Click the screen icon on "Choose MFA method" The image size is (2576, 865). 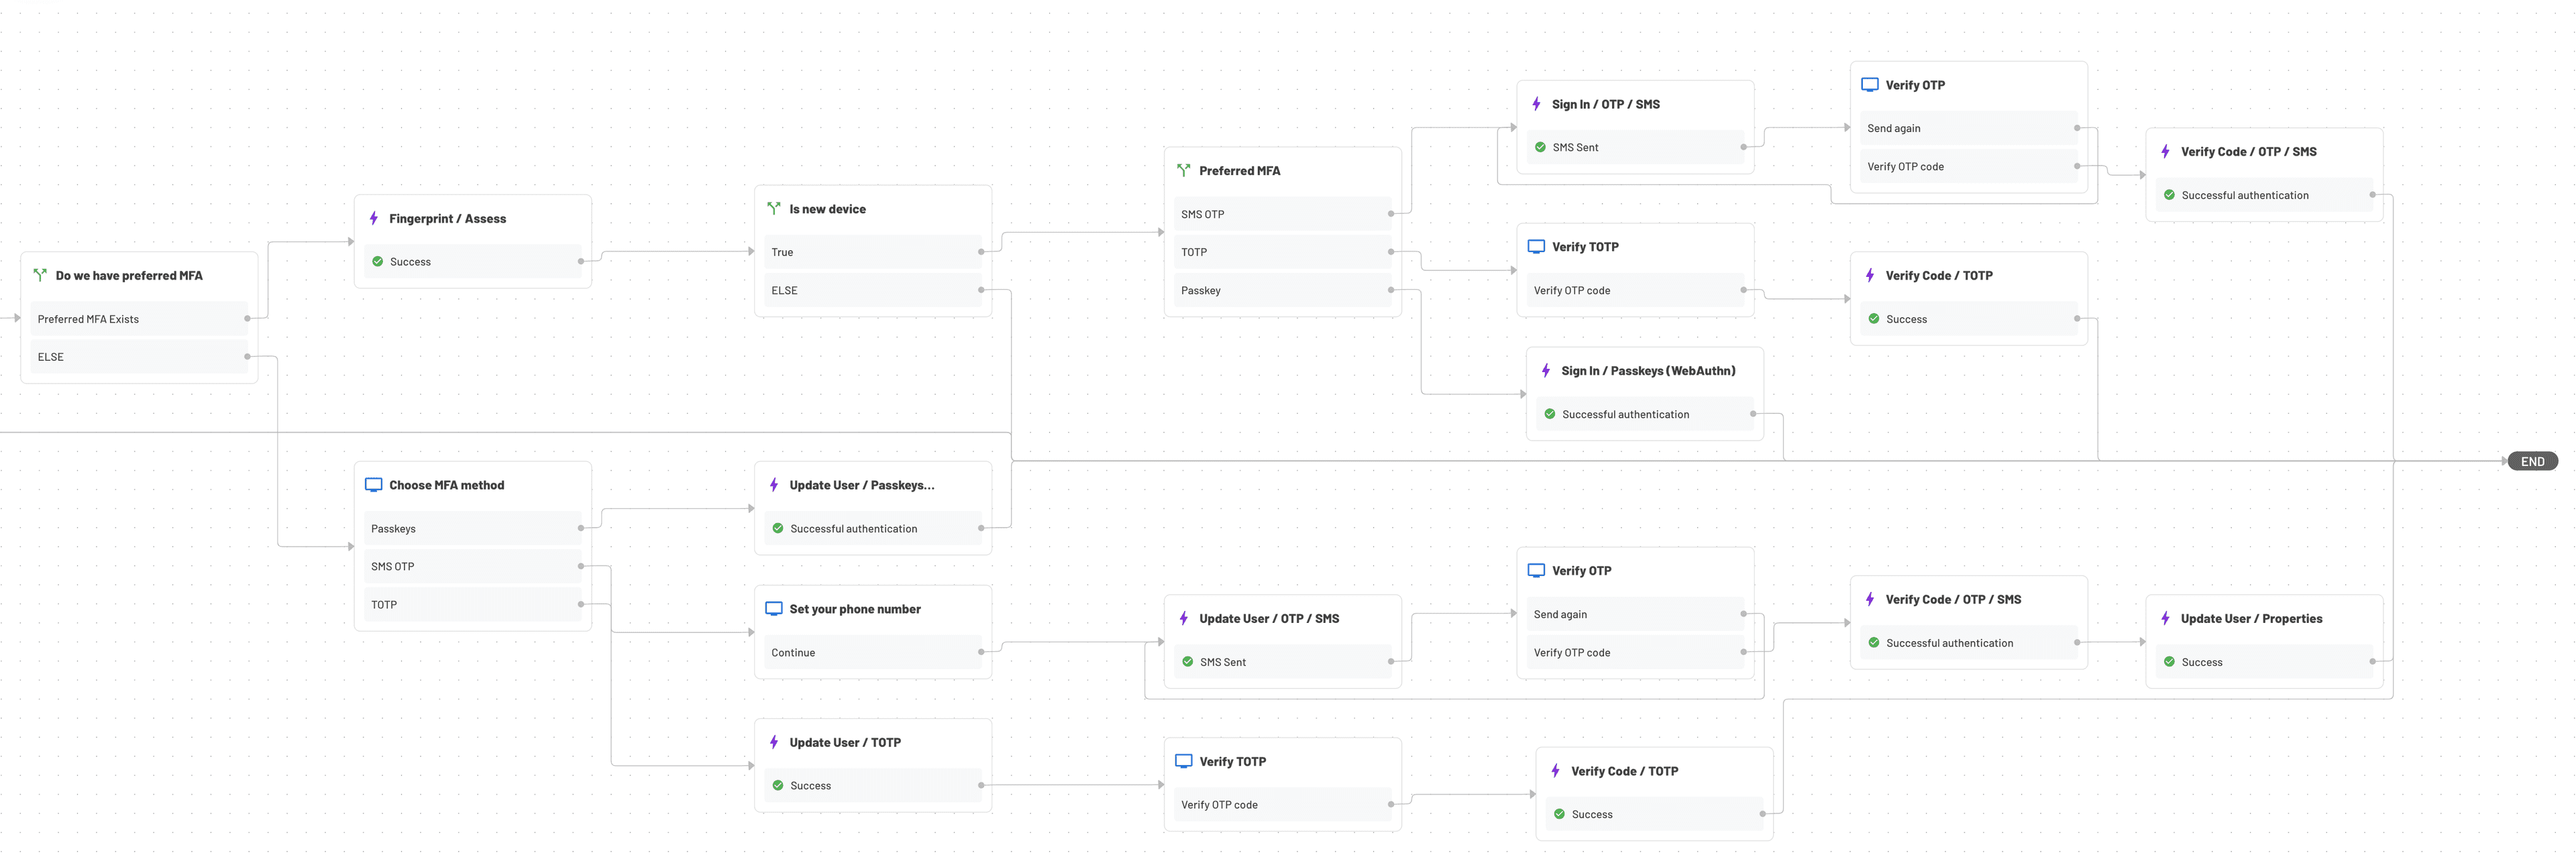[374, 484]
